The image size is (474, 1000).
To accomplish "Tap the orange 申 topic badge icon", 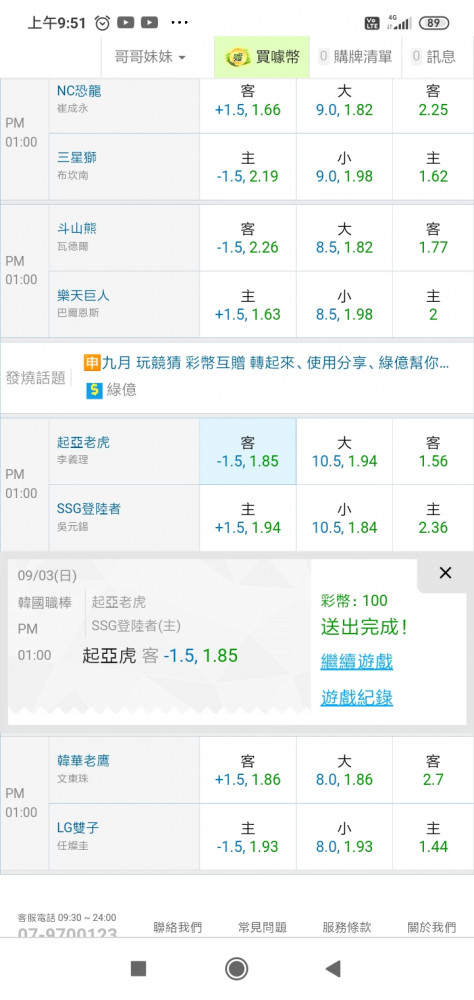I will (x=92, y=363).
